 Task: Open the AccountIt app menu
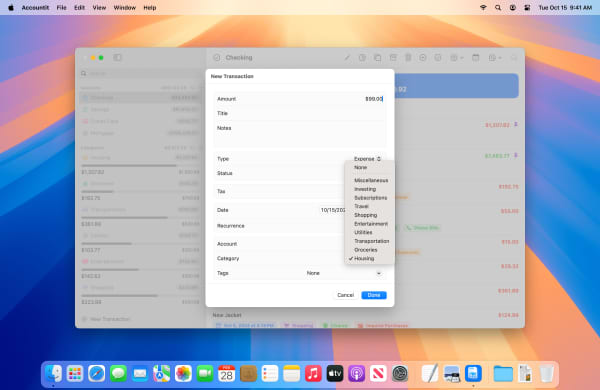tap(35, 8)
